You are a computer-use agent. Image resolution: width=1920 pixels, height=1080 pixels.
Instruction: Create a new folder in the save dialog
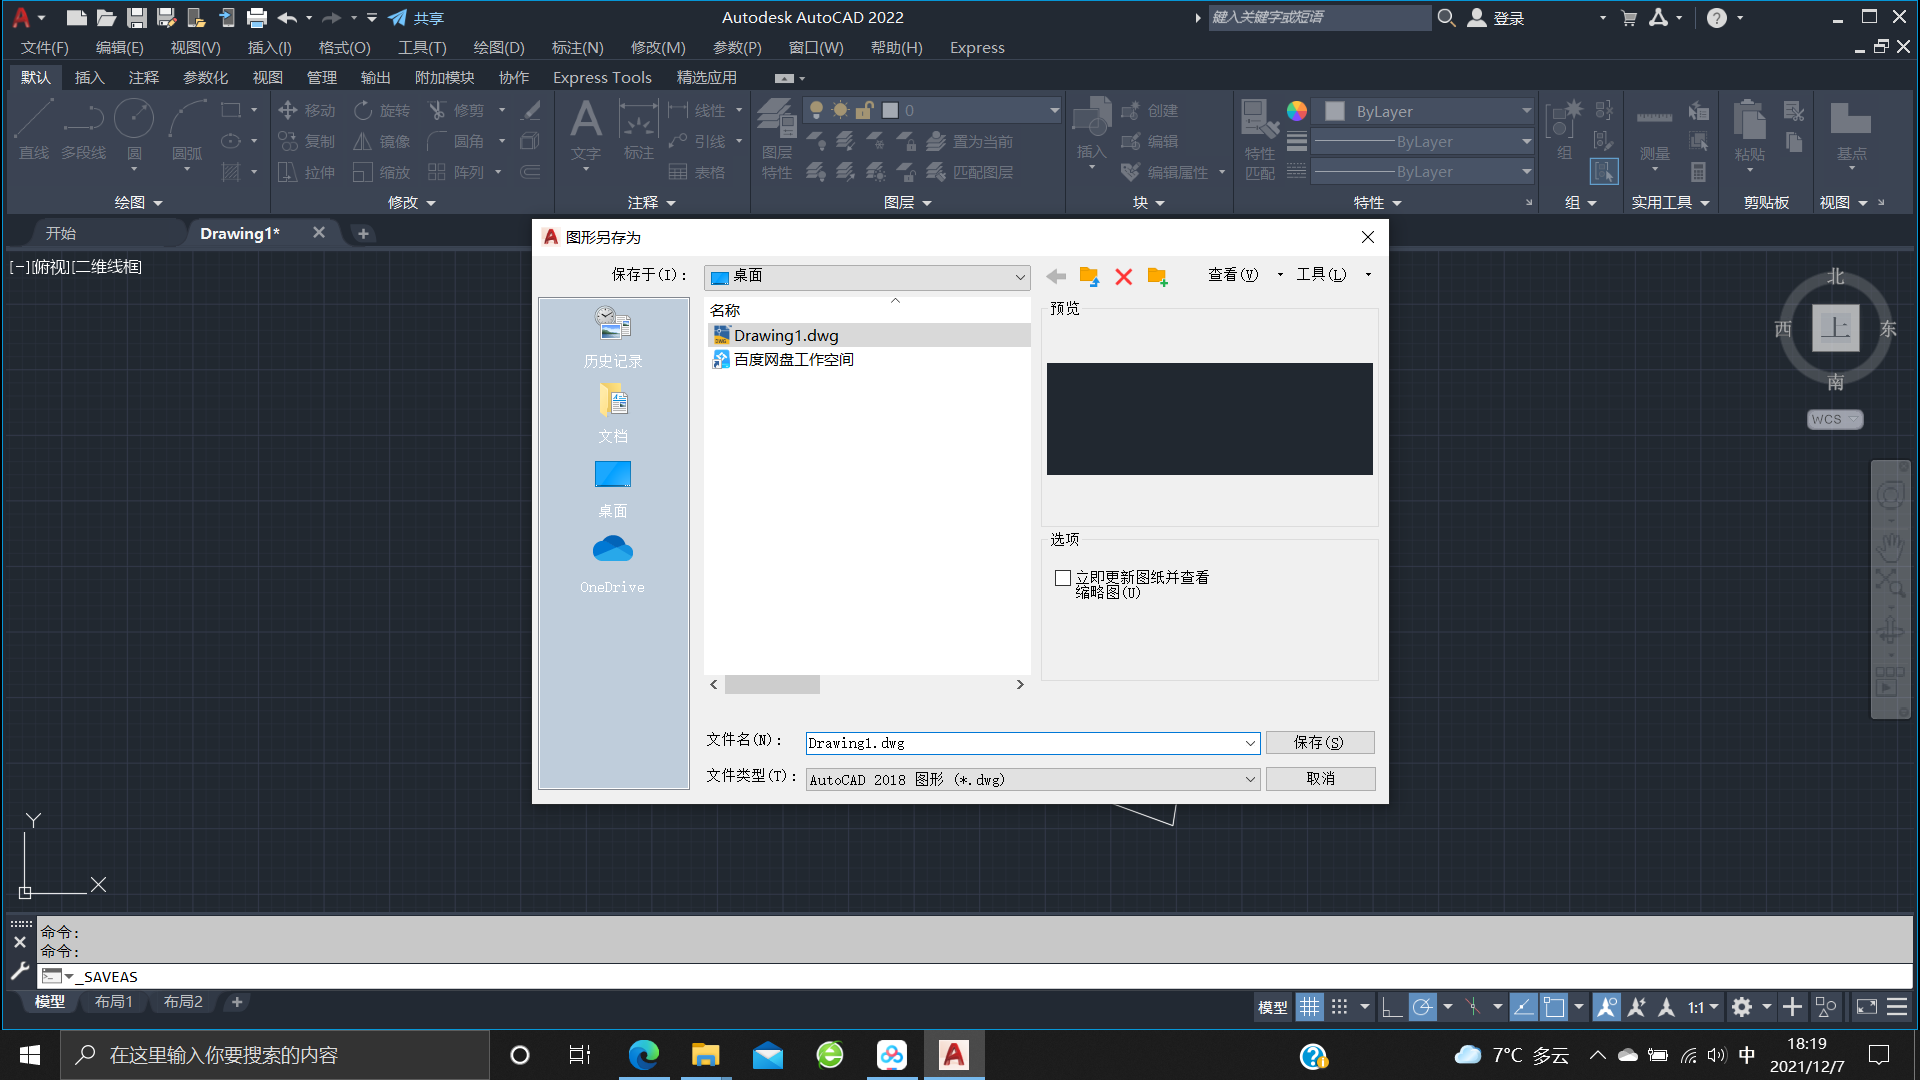[x=1157, y=276]
